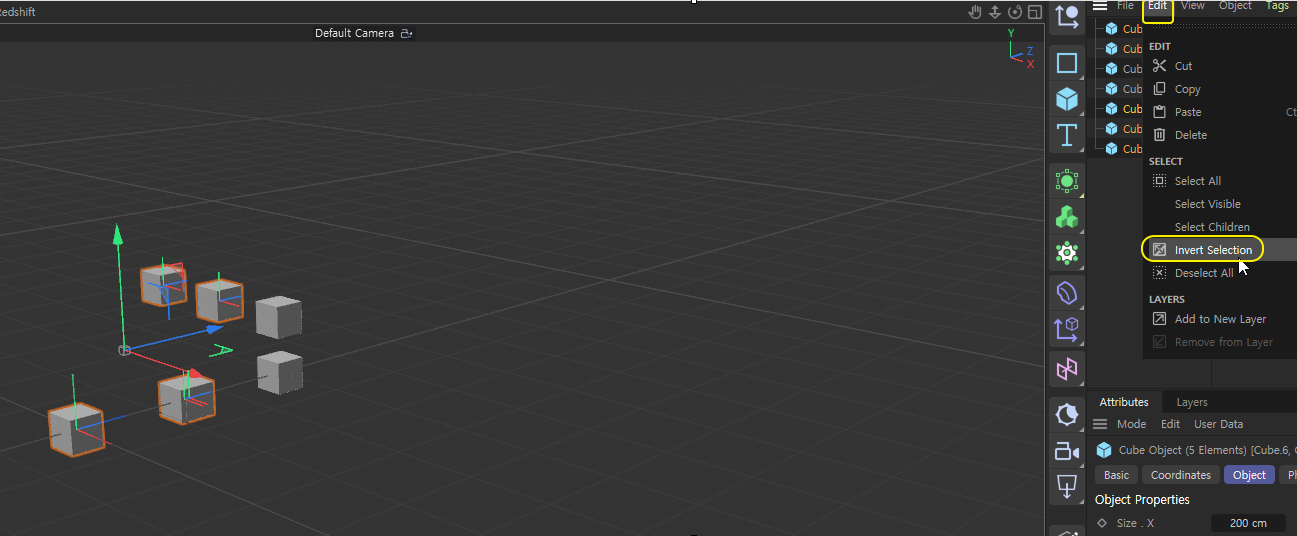Open the Attributes Mode menu
The image size is (1297, 536).
pos(1131,424)
